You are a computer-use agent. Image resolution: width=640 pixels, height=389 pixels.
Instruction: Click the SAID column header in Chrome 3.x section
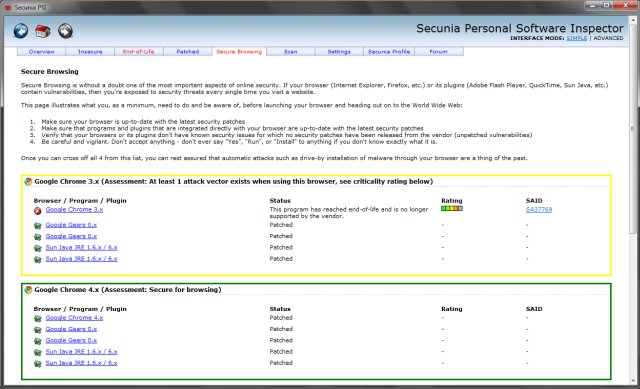[x=534, y=201]
